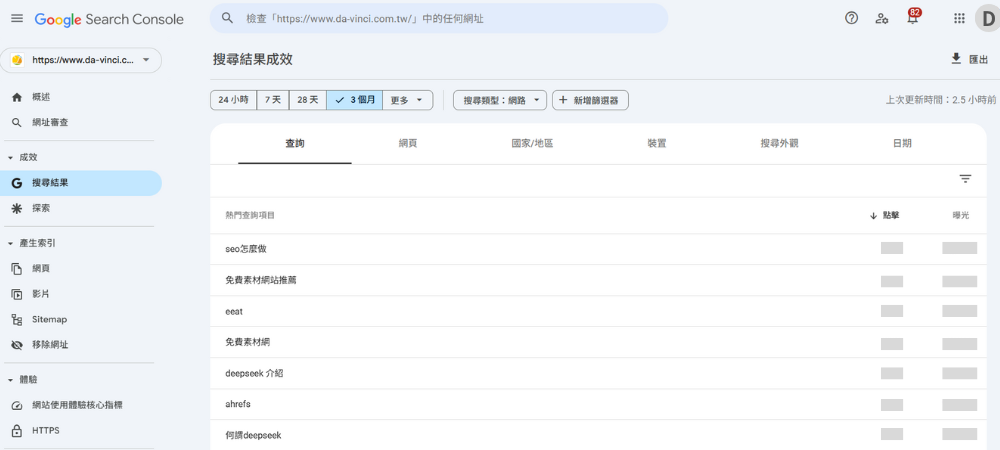Go to 概述 overview home icon

pyautogui.click(x=17, y=97)
